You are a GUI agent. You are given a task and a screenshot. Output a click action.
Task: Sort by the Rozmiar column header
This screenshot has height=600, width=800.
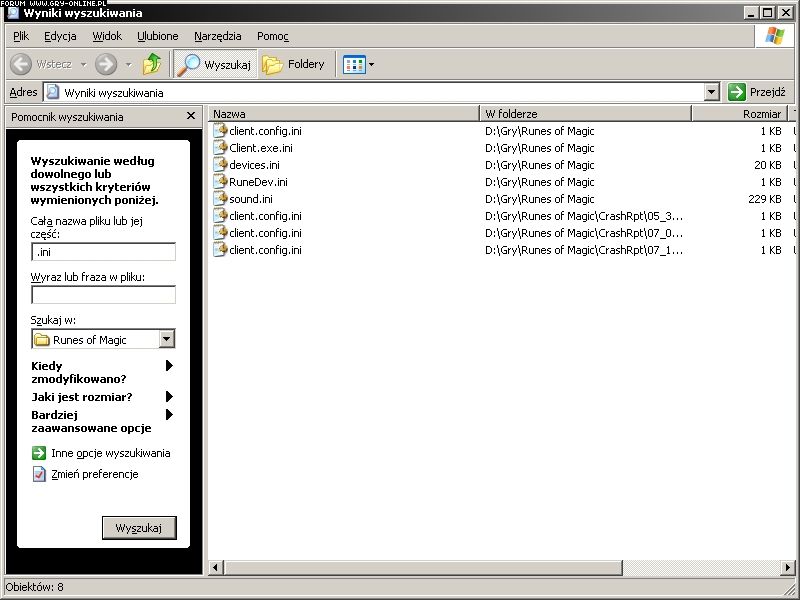point(740,114)
